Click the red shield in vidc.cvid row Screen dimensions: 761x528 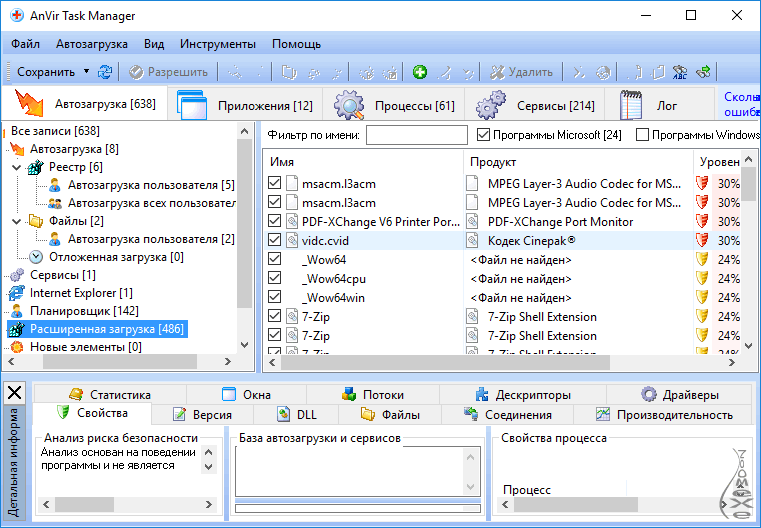point(702,241)
